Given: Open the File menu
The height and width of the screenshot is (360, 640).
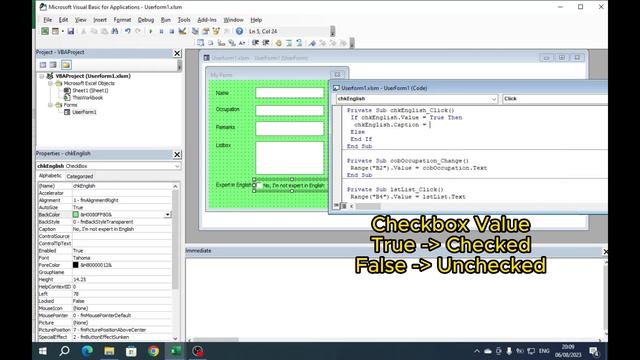Looking at the screenshot, I should (47, 20).
